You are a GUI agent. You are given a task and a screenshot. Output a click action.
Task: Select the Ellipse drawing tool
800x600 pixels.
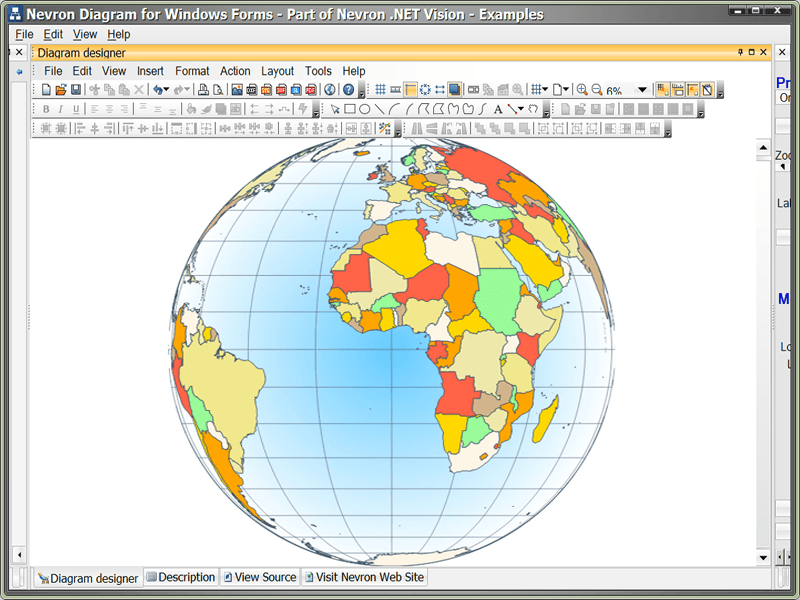pos(364,109)
